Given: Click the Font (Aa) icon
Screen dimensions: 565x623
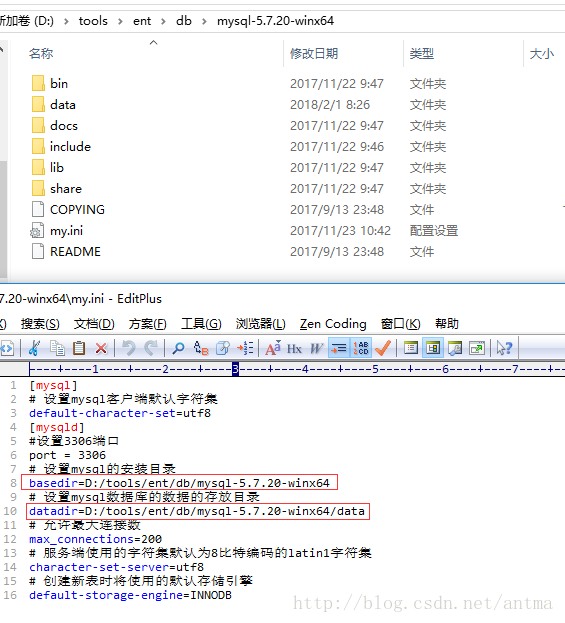Looking at the screenshot, I should click(x=273, y=348).
